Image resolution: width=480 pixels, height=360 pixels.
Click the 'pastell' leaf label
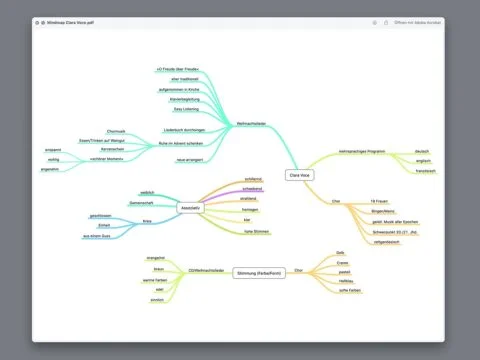click(x=344, y=272)
